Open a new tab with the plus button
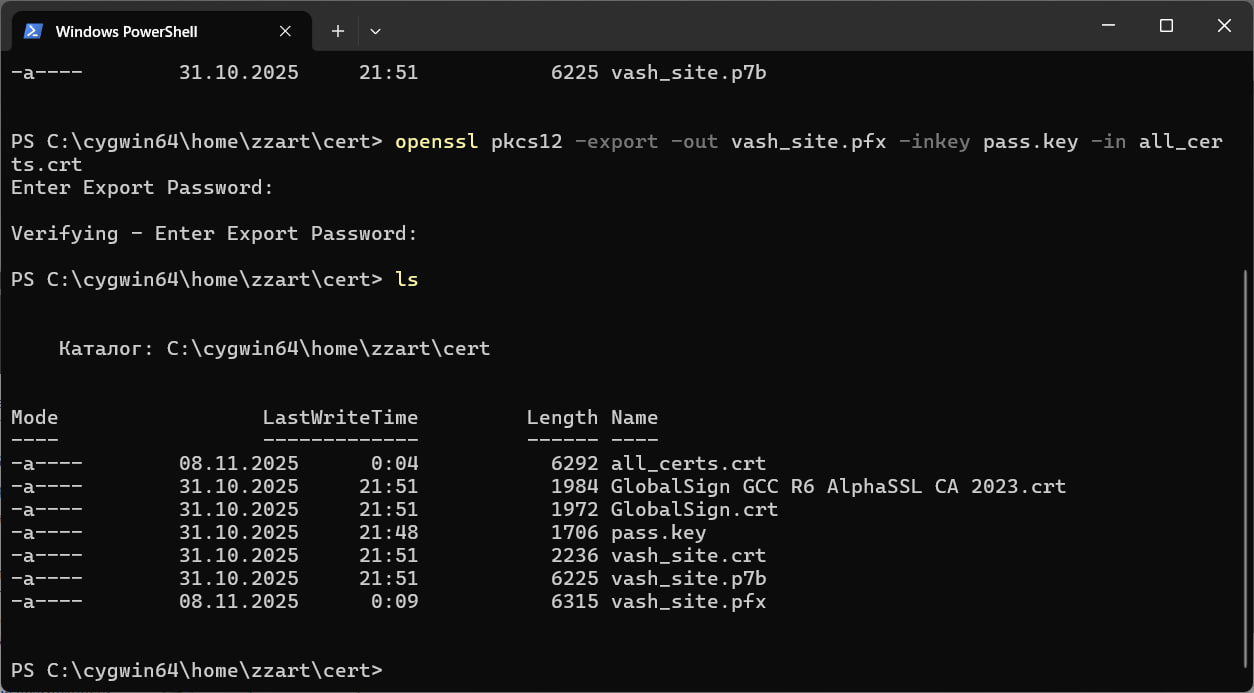 coord(338,31)
